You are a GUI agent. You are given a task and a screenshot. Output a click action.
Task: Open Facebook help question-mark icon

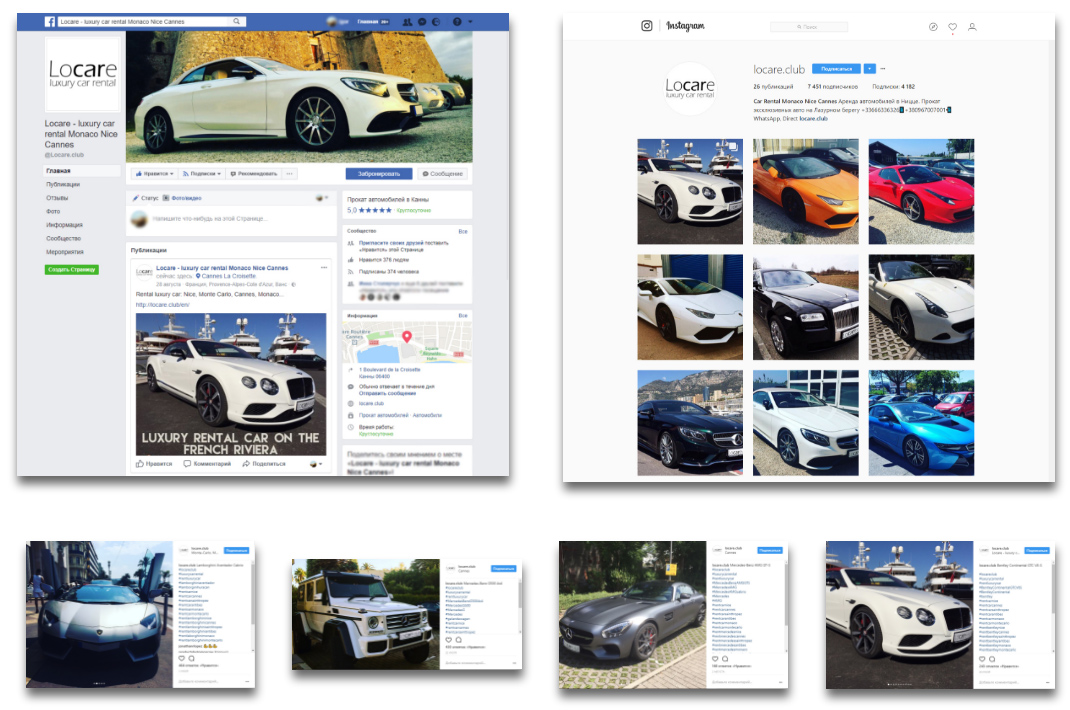[457, 22]
